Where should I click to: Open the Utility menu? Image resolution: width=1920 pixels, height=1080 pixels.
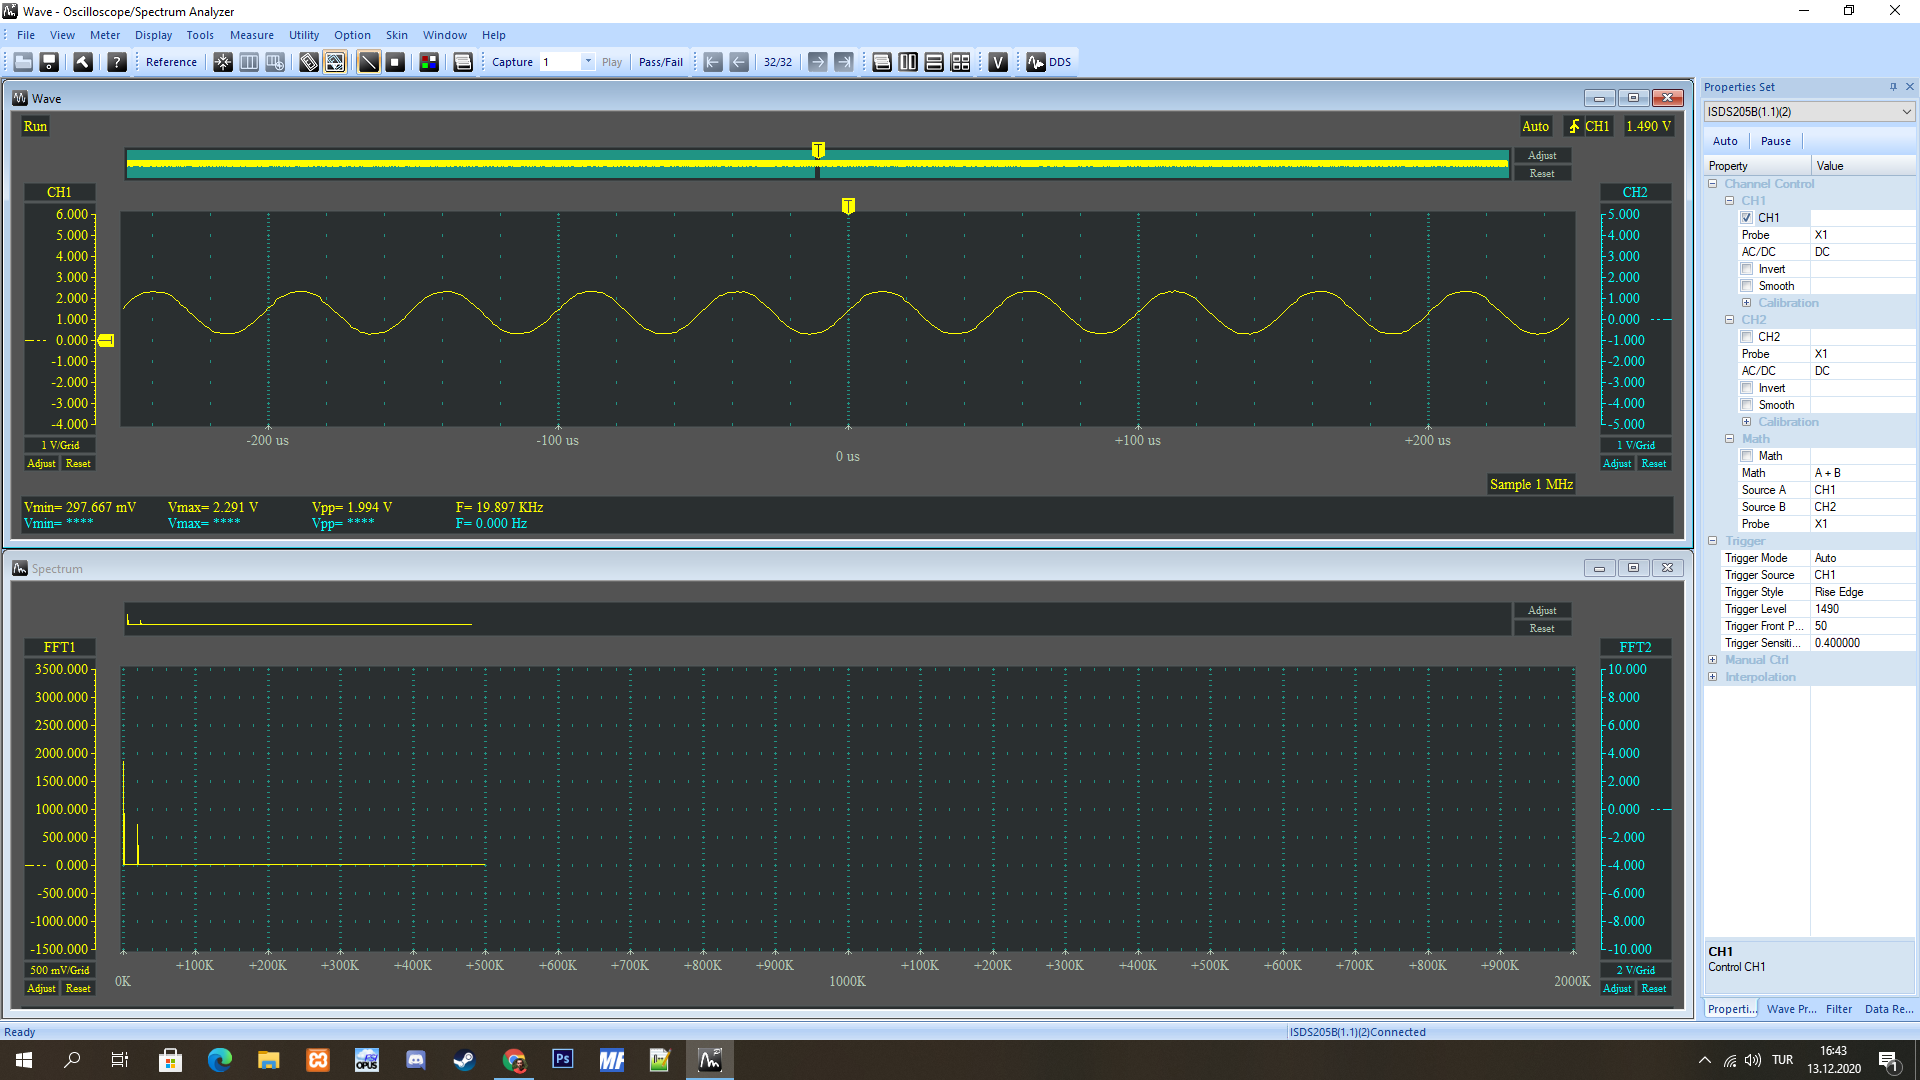click(x=304, y=35)
